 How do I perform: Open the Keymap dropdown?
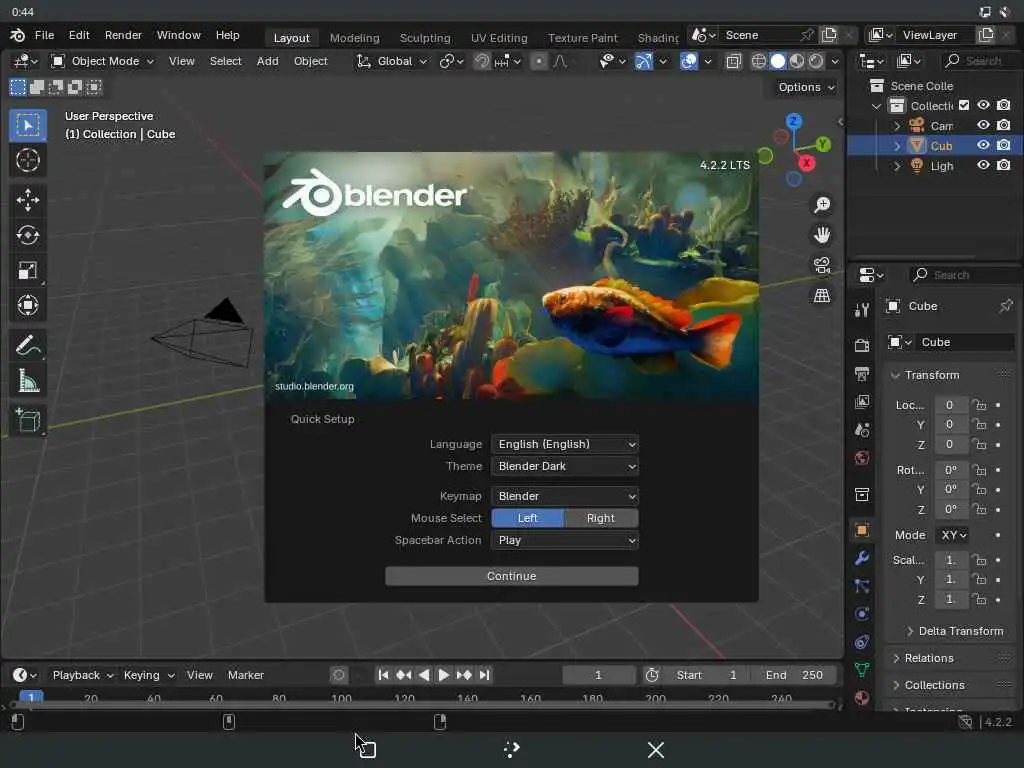(565, 496)
